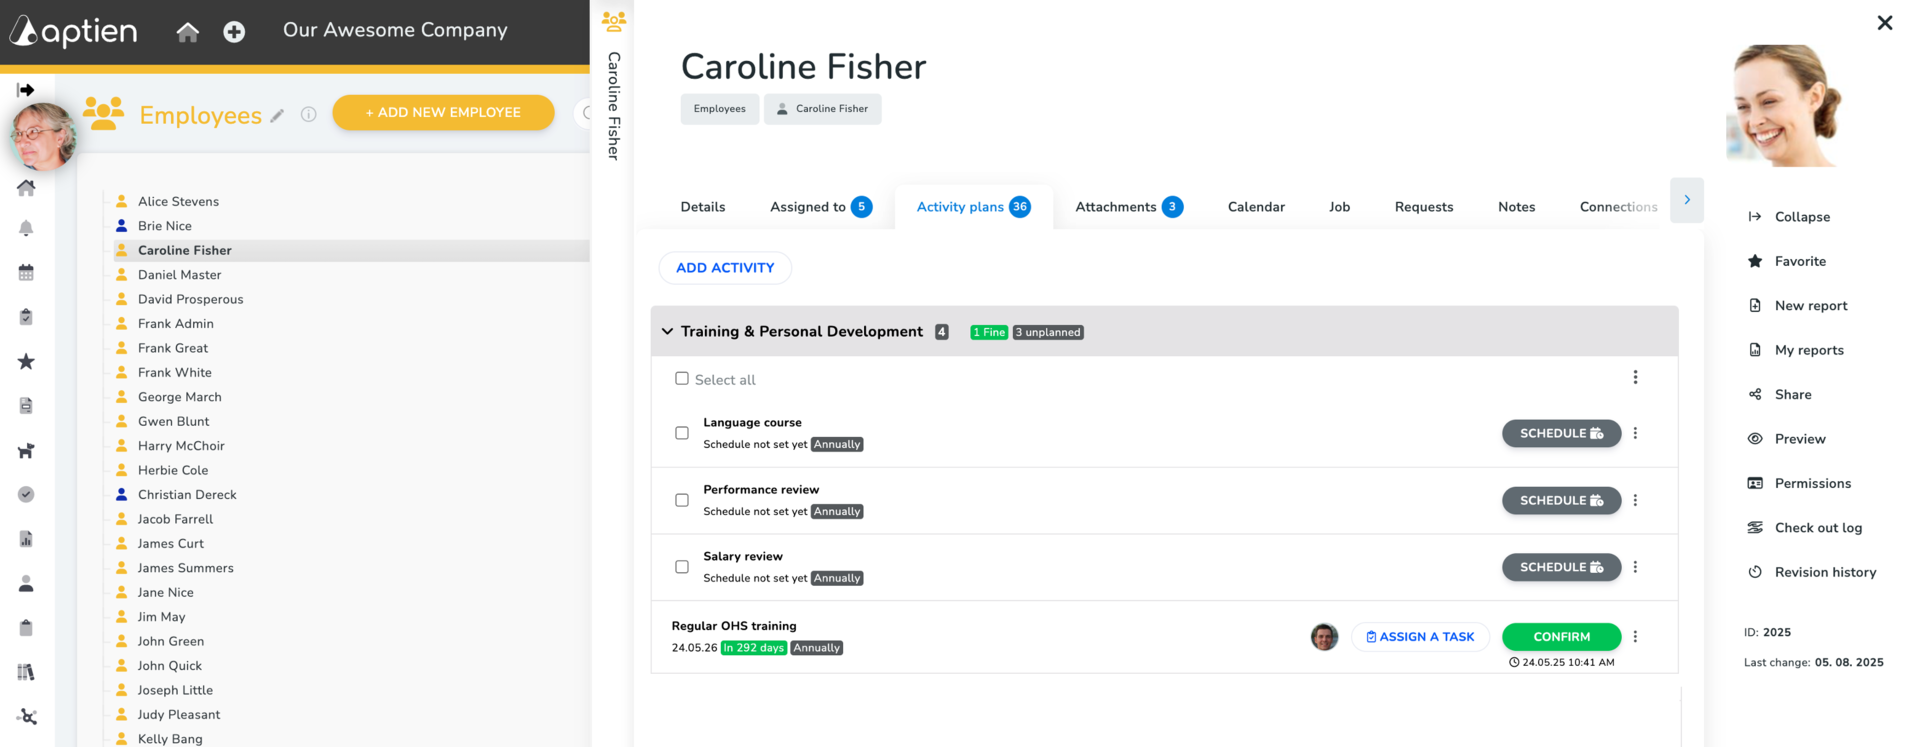
Task: Open the calendar icon in left sidebar
Action: tap(26, 272)
